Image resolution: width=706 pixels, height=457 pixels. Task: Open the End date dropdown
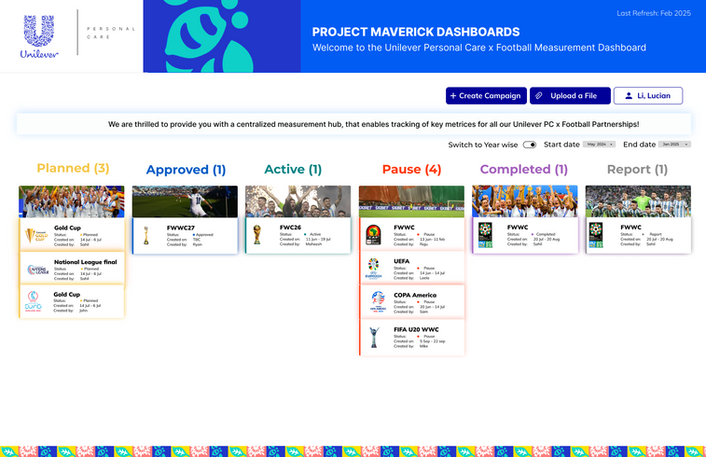click(x=674, y=144)
